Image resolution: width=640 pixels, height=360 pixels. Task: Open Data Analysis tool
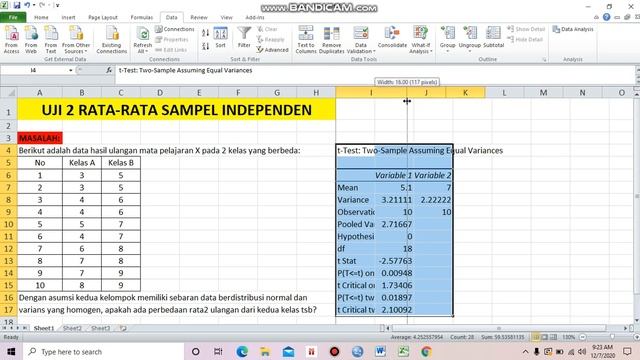coord(573,29)
